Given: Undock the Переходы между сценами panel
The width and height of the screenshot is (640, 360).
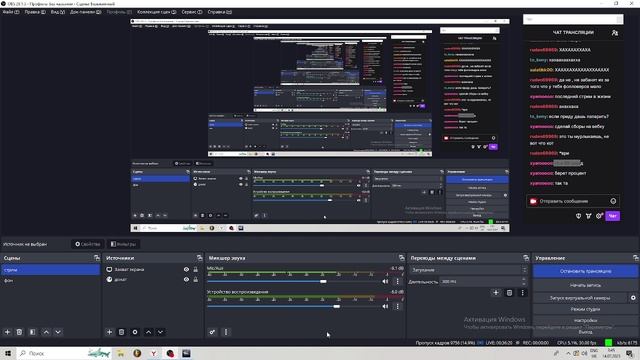Looking at the screenshot, I should tap(526, 258).
